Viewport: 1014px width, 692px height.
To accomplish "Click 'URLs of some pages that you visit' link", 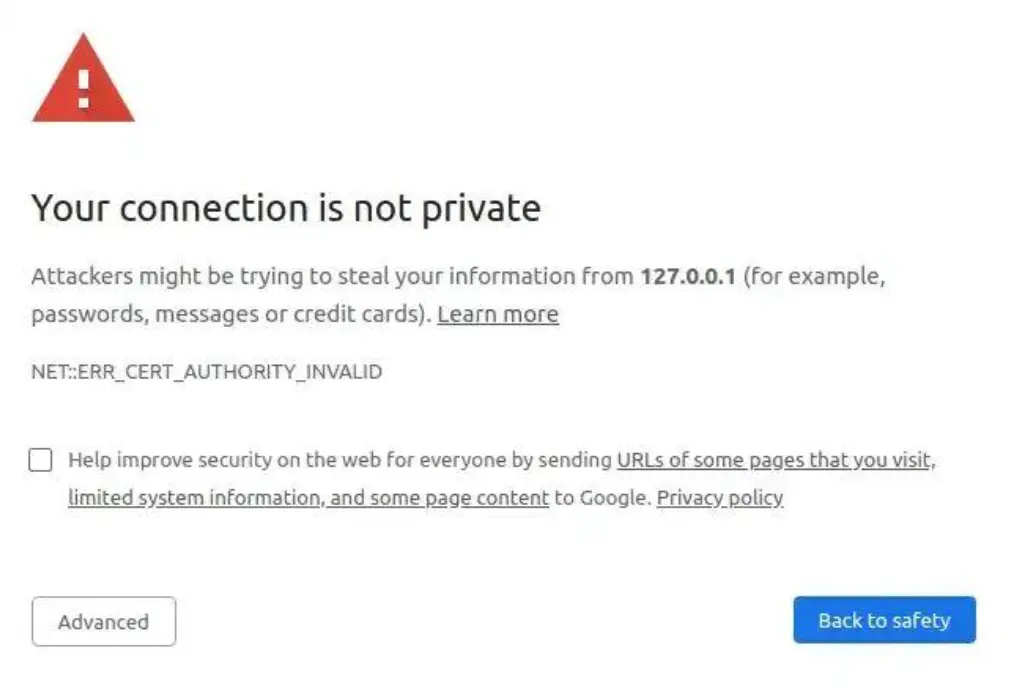I will (x=773, y=460).
